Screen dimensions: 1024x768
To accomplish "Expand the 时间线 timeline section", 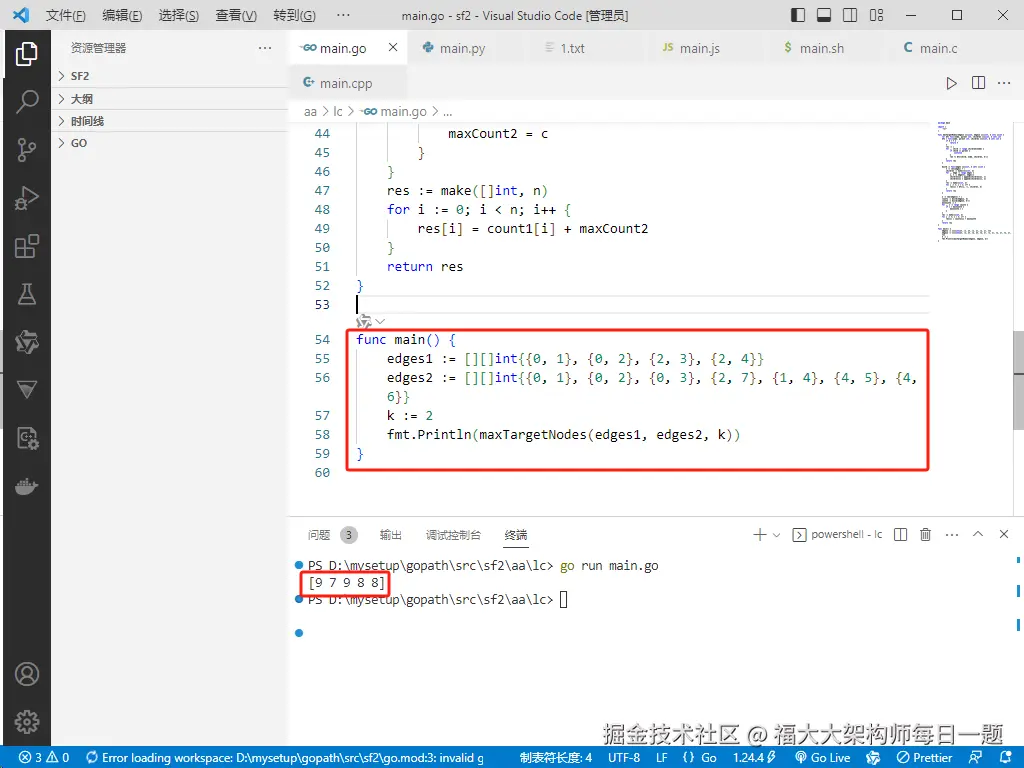I will (169, 121).
